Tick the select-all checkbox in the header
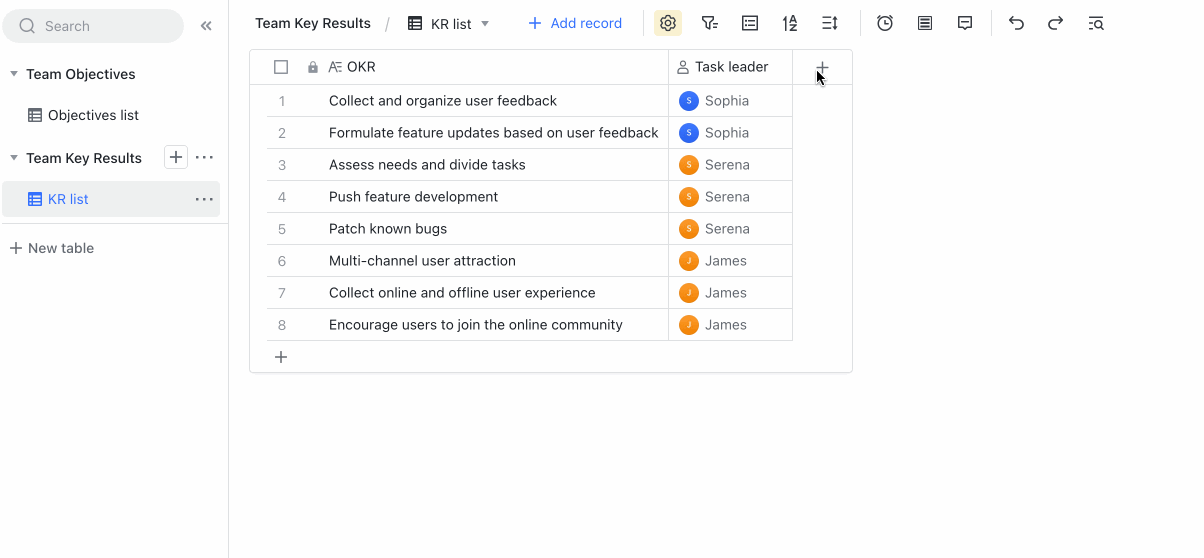 tap(281, 67)
